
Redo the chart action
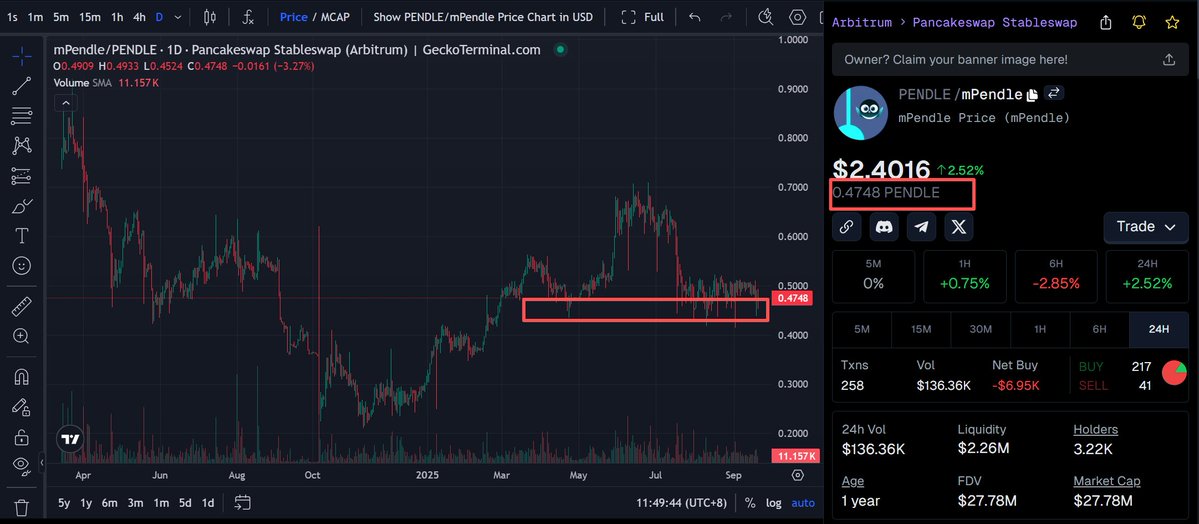[x=726, y=17]
